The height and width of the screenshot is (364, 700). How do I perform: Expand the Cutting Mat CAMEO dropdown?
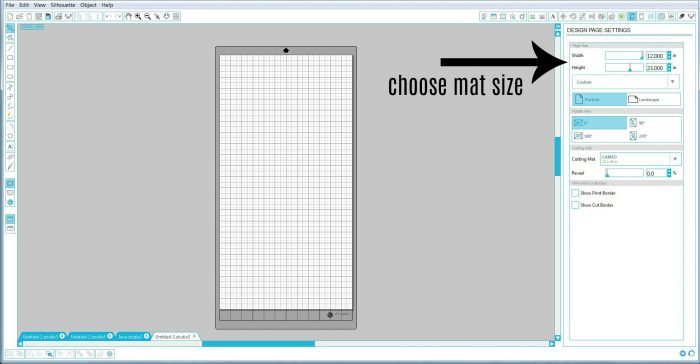pos(640,159)
